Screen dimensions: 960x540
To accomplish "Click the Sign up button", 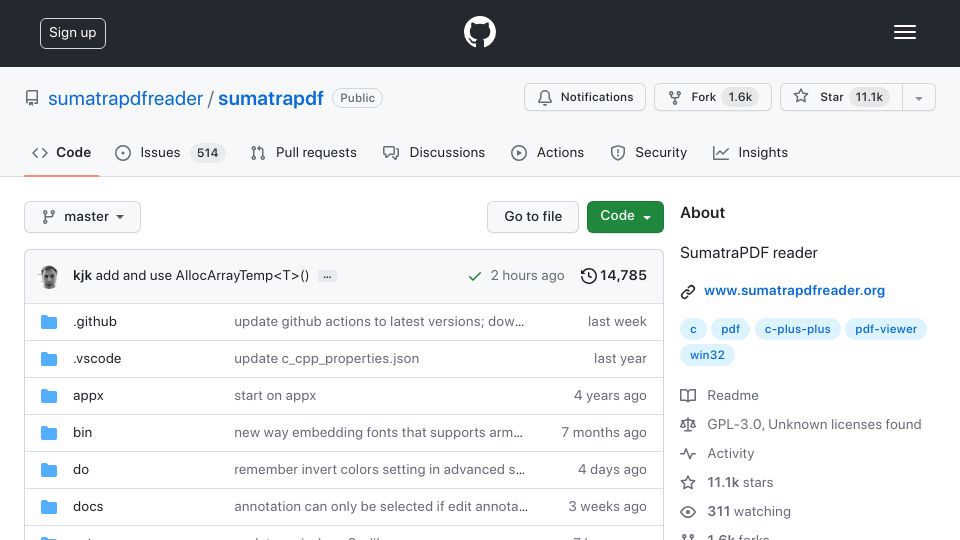I will tap(73, 33).
